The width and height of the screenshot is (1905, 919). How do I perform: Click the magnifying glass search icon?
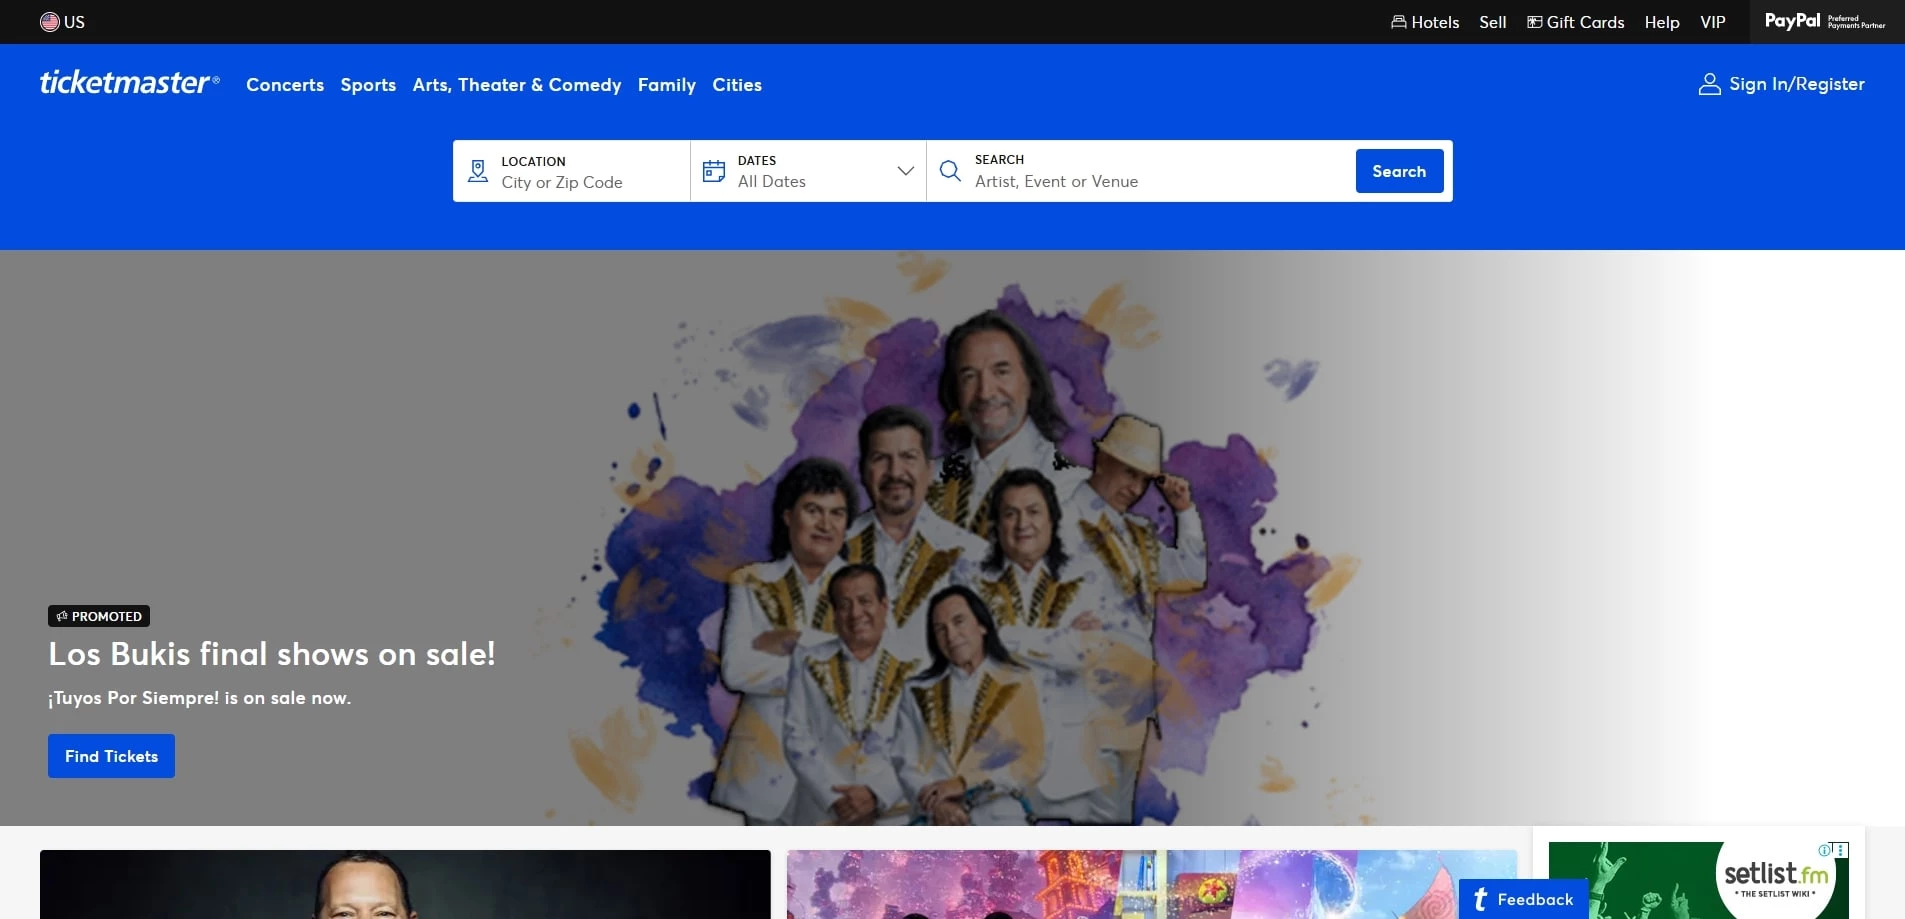tap(949, 171)
